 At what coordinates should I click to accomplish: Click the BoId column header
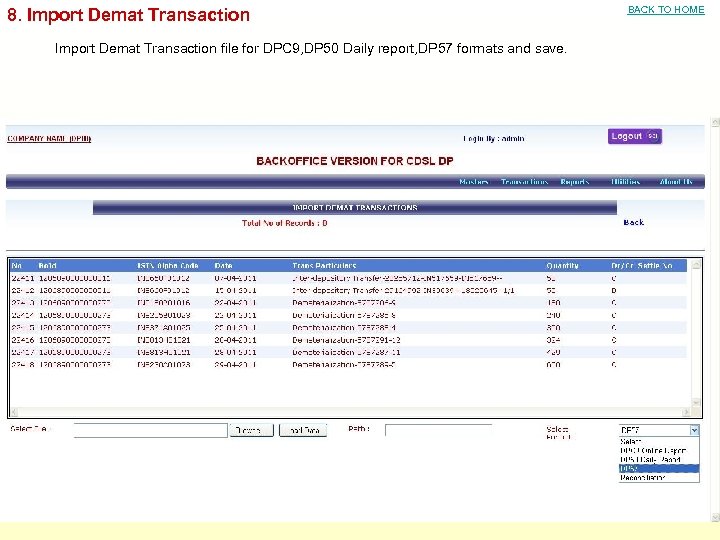coord(47,265)
